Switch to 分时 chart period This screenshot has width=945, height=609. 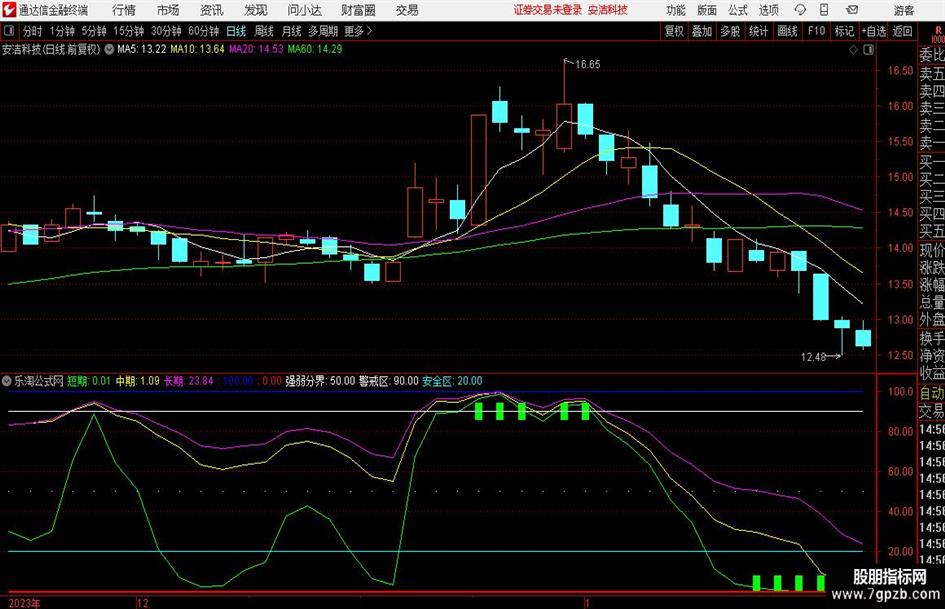point(32,31)
